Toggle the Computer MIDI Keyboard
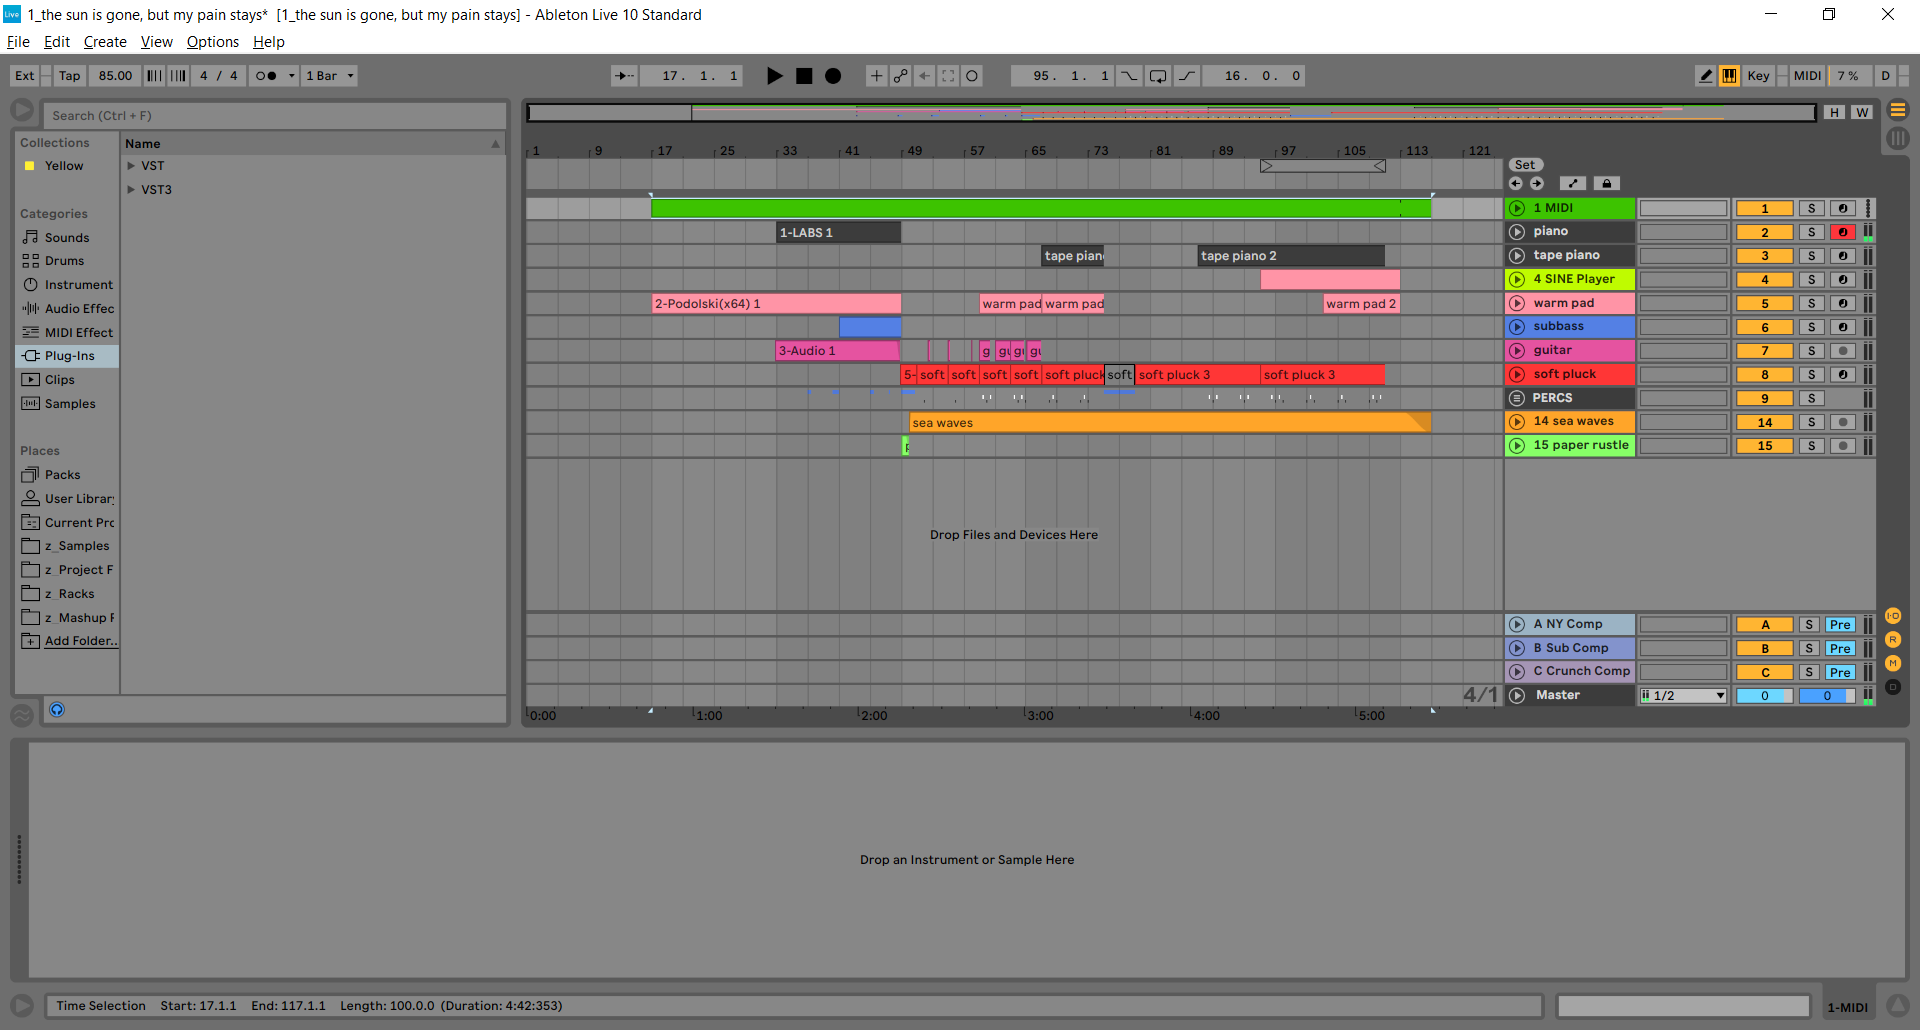 1729,76
